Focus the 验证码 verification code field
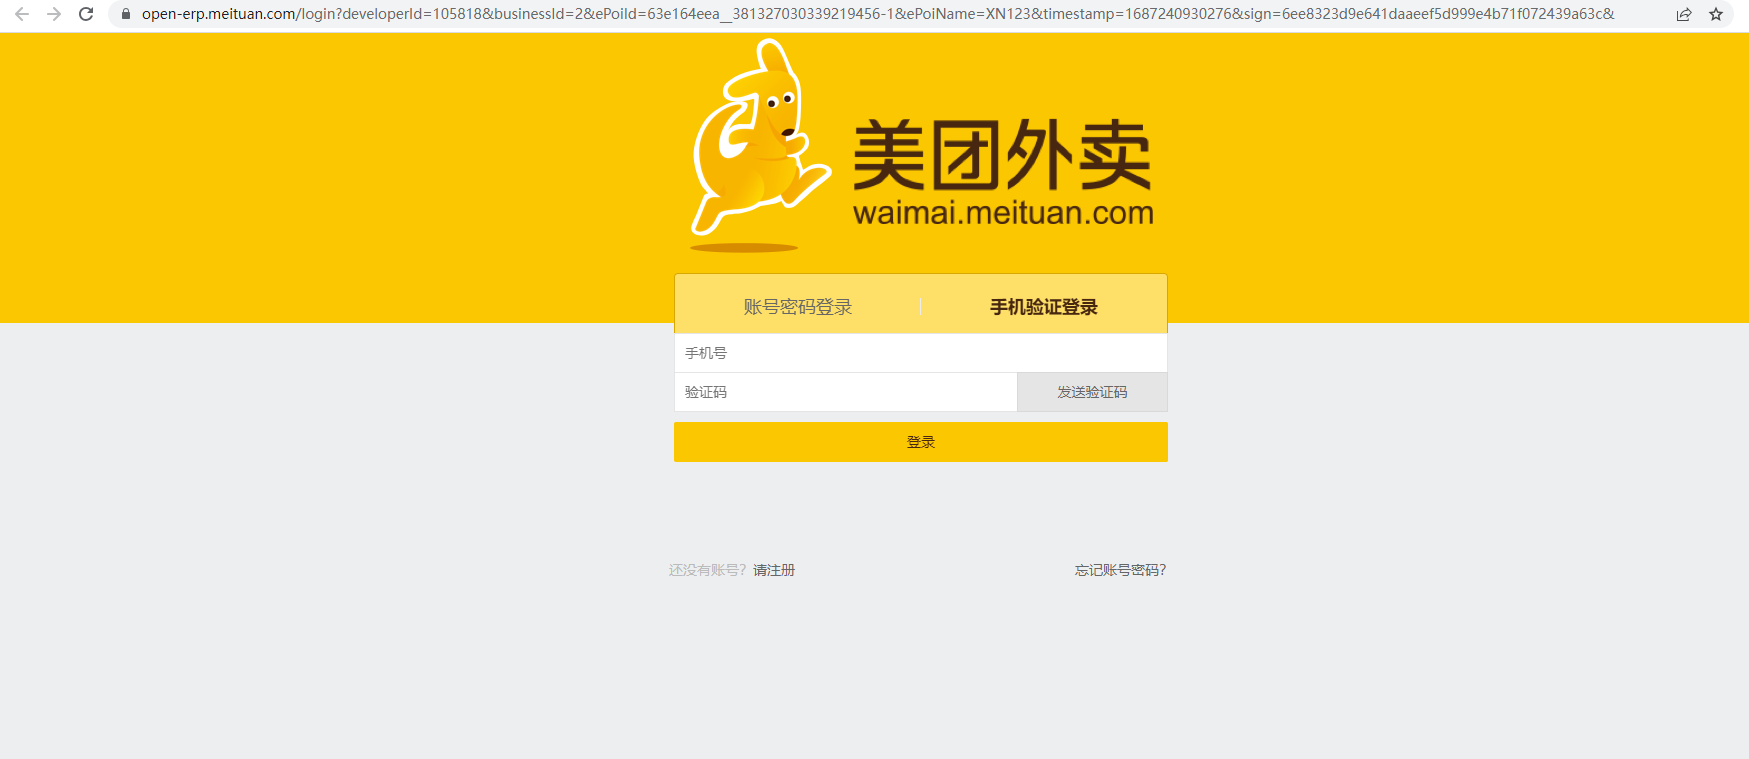The height and width of the screenshot is (759, 1749). (846, 392)
